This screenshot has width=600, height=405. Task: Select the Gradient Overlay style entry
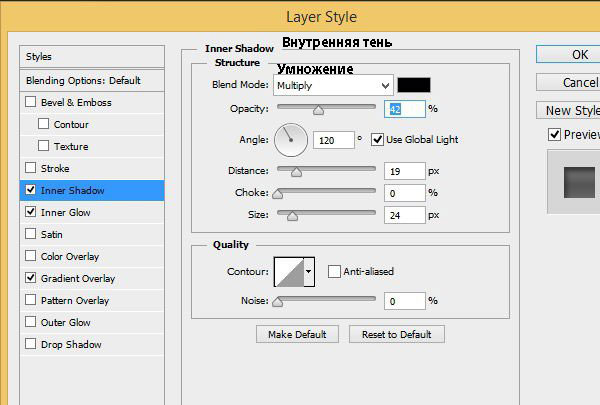pos(78,278)
